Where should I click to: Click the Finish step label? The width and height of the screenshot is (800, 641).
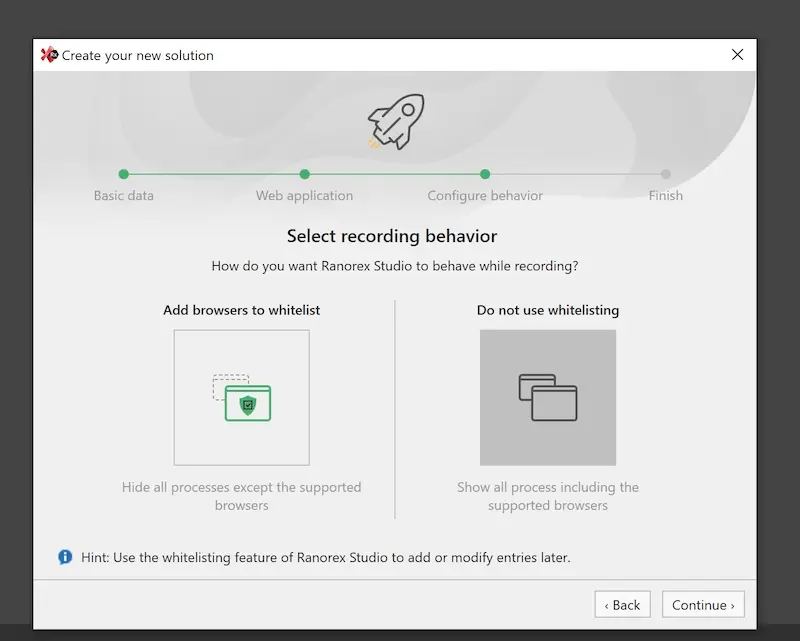tap(666, 195)
